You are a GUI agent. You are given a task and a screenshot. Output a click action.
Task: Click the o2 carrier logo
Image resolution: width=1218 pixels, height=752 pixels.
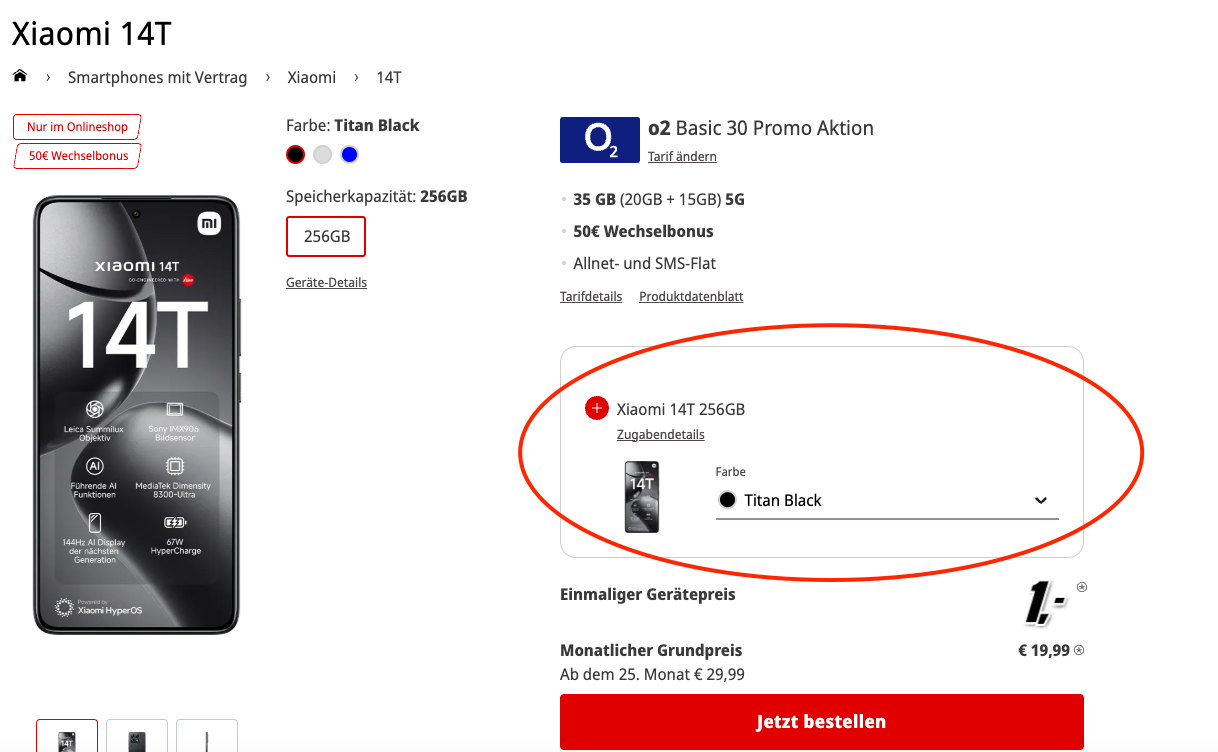[599, 141]
